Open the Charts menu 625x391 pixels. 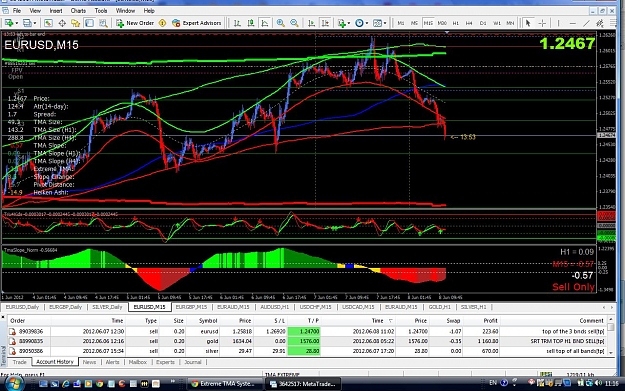pyautogui.click(x=78, y=11)
